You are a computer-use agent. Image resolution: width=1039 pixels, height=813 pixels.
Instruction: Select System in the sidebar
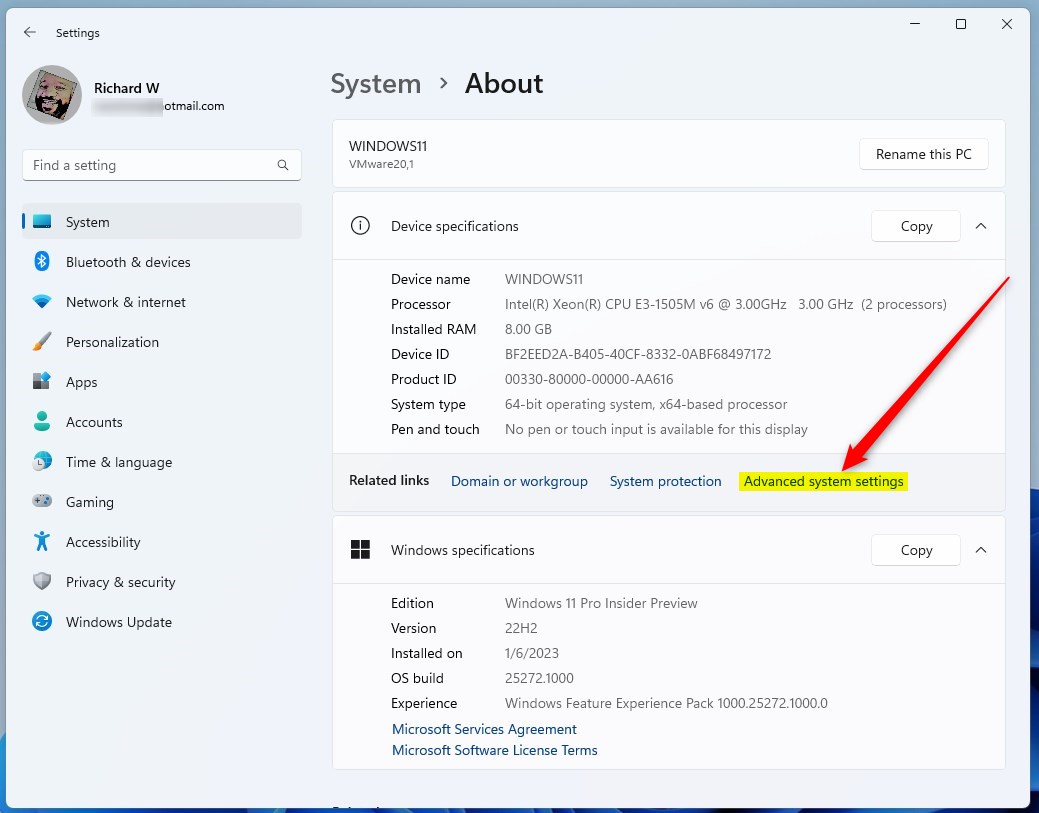click(87, 221)
